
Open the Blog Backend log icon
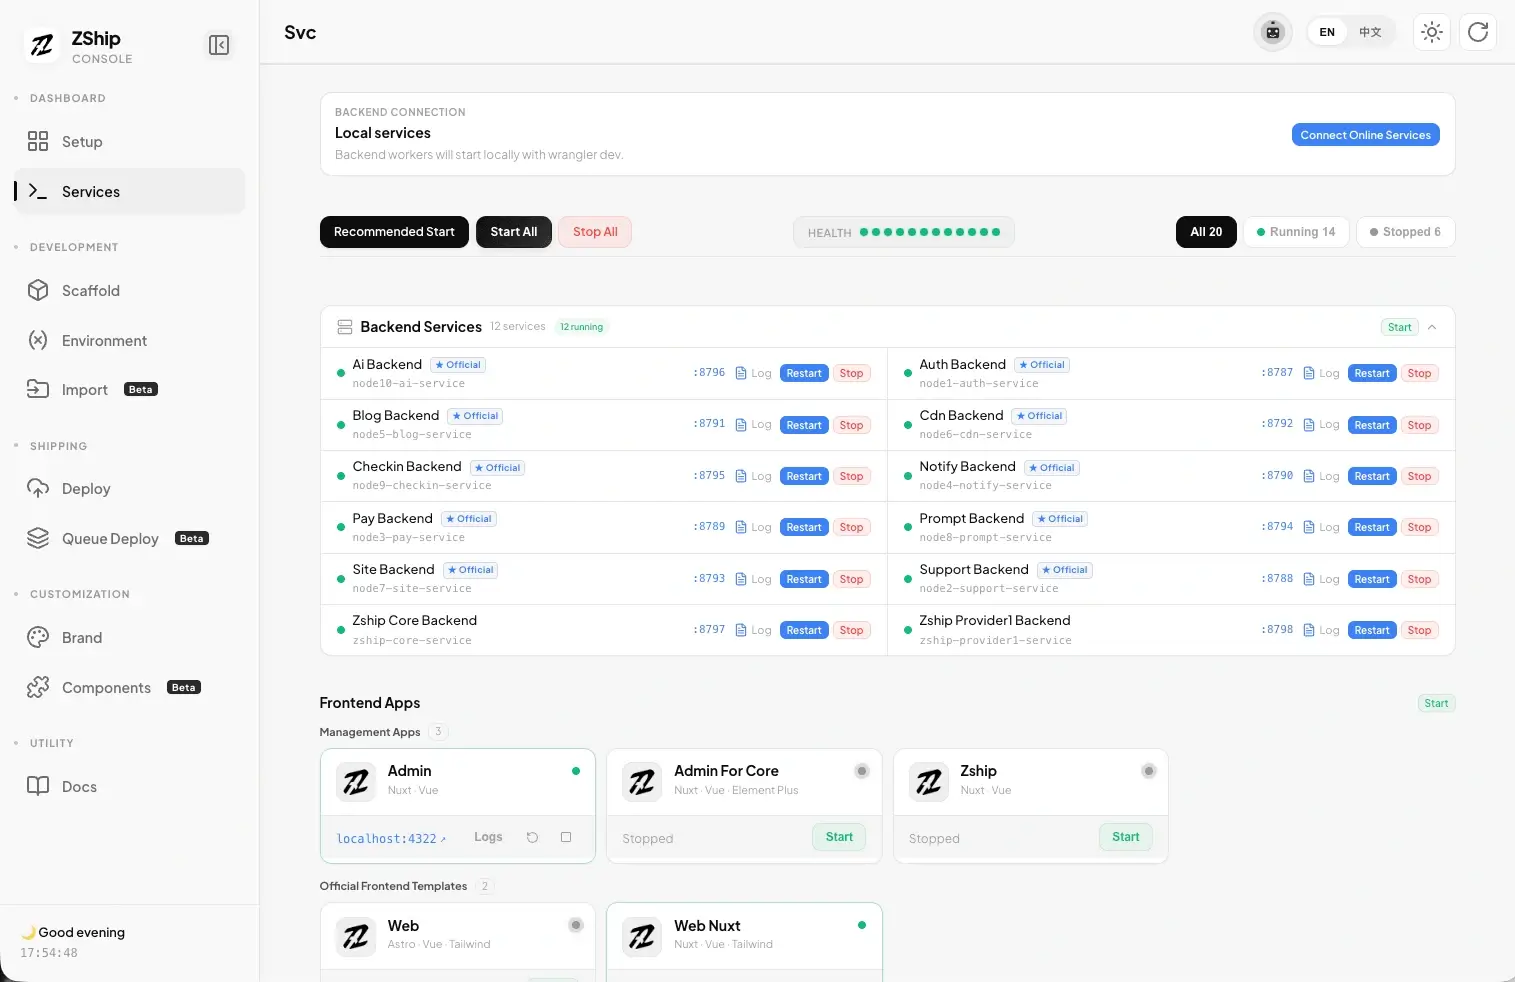[741, 425]
